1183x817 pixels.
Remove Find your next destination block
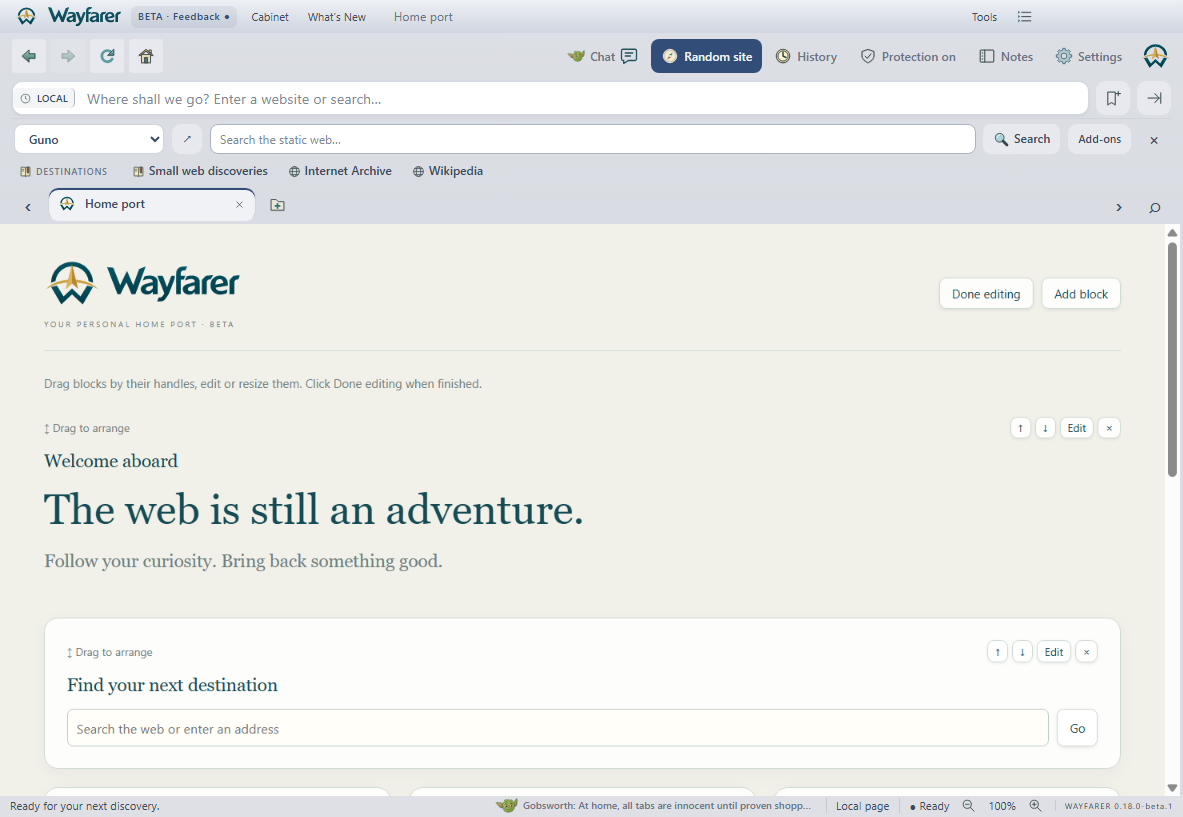pyautogui.click(x=1086, y=652)
